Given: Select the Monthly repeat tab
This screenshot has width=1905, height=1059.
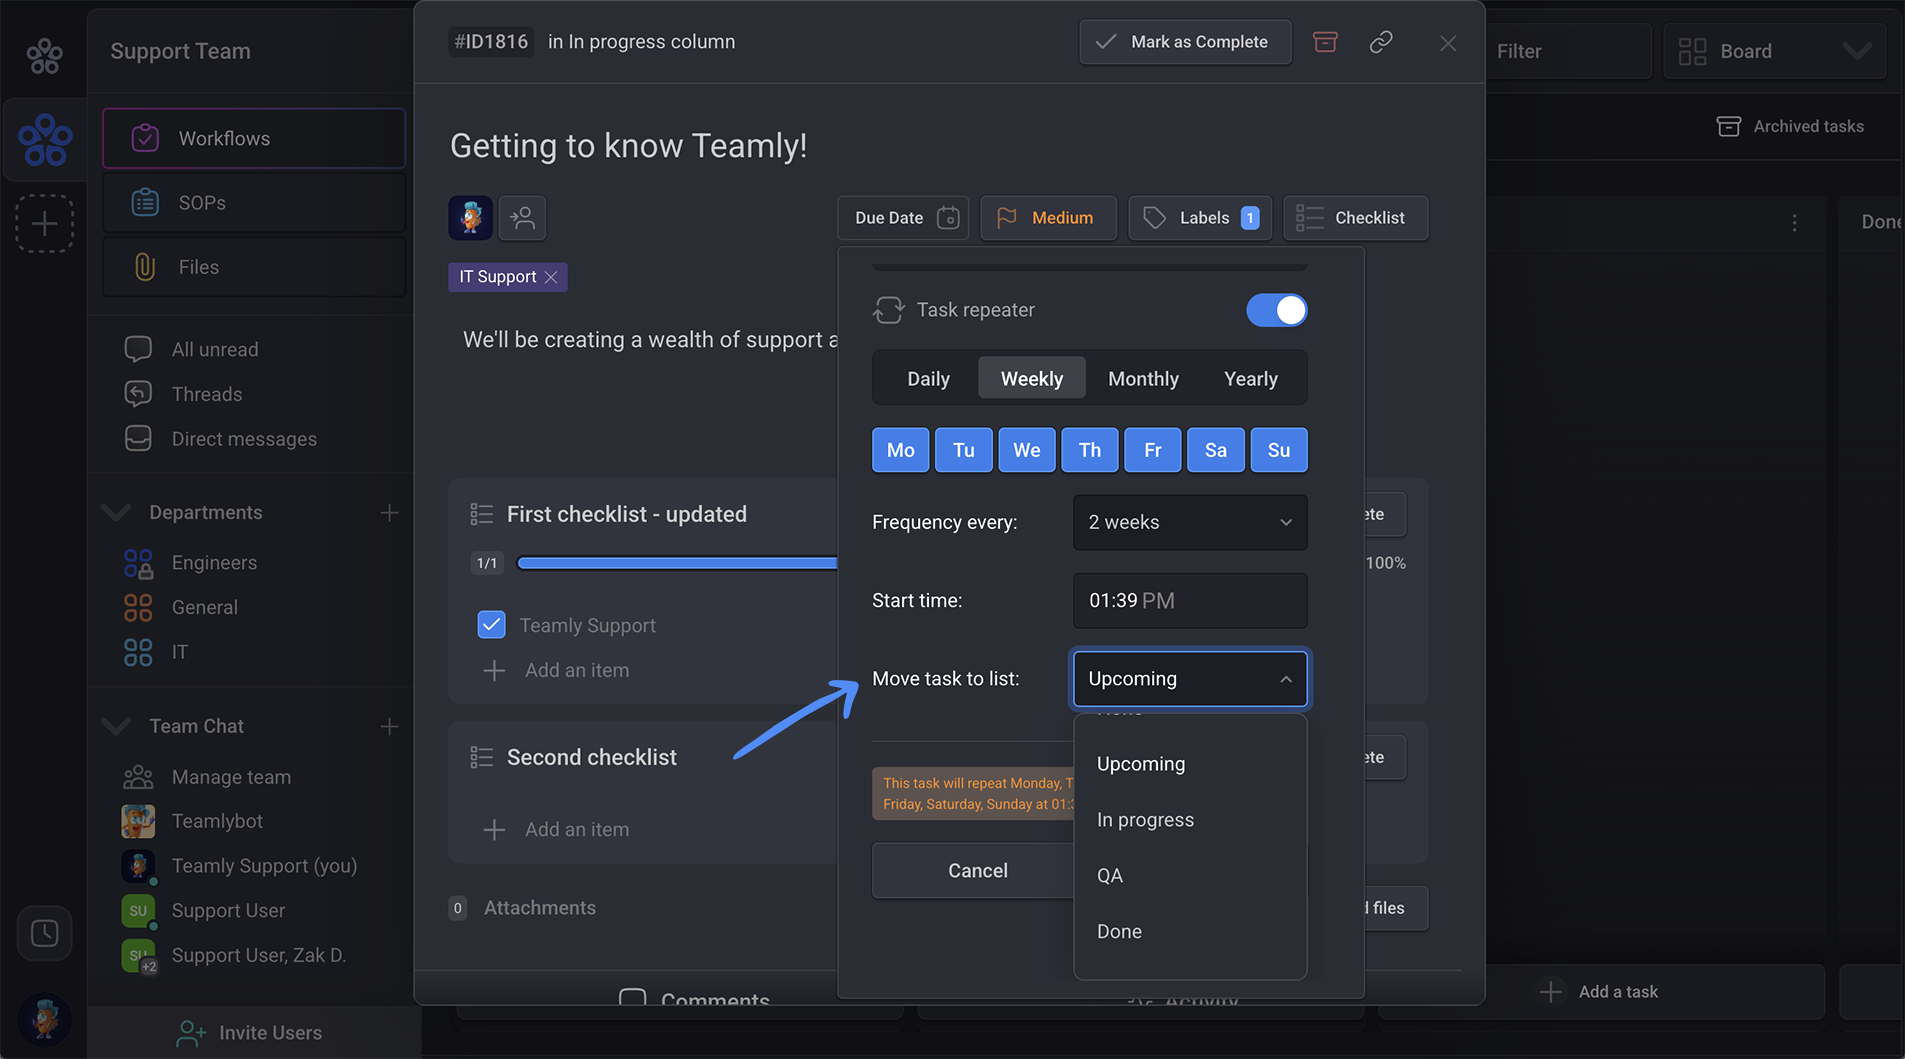Looking at the screenshot, I should [x=1143, y=379].
